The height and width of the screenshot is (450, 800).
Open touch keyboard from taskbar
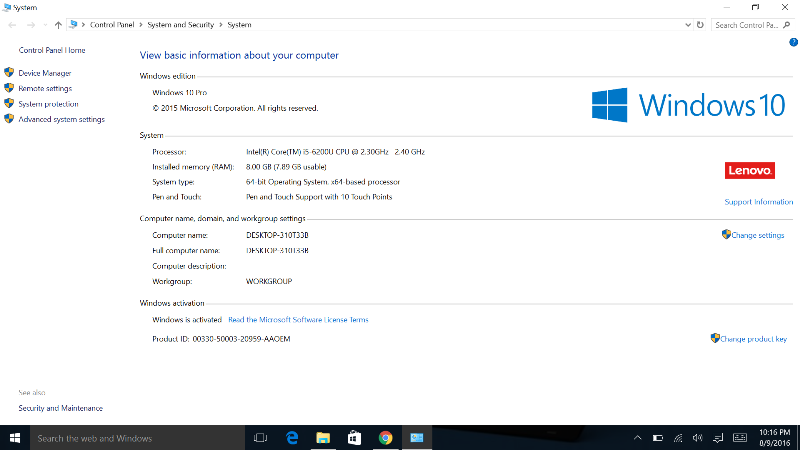(740, 438)
